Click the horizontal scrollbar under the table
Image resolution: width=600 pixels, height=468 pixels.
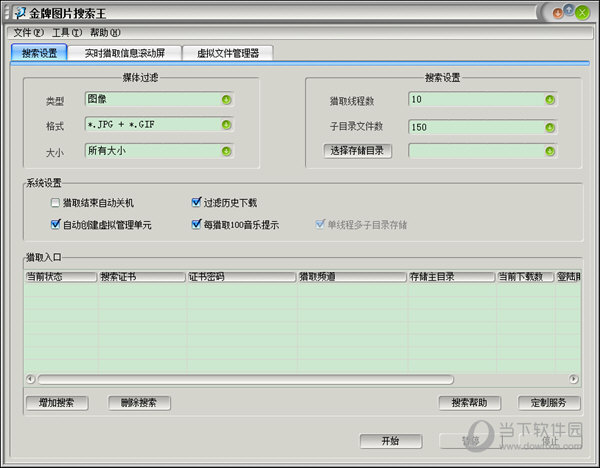click(300, 379)
